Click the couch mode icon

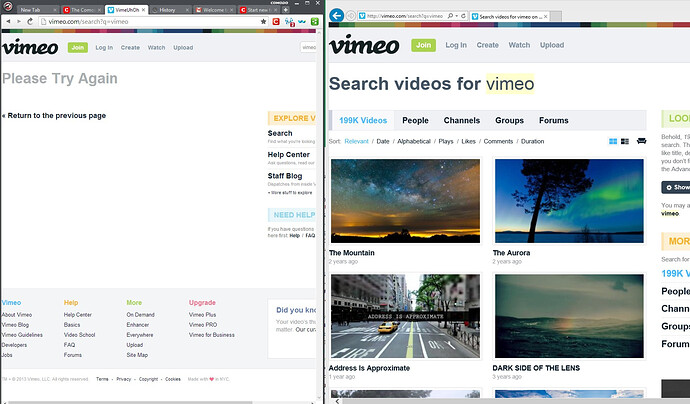pos(642,141)
